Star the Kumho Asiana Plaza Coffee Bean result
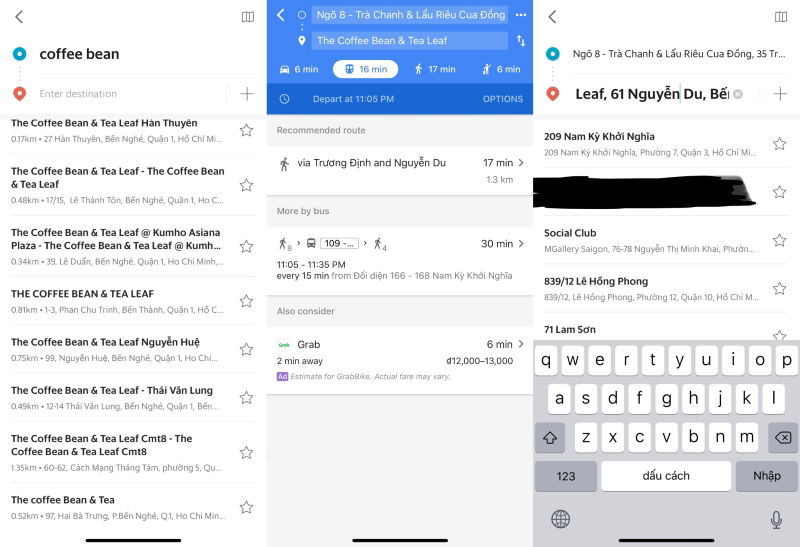The image size is (800, 547). point(246,246)
